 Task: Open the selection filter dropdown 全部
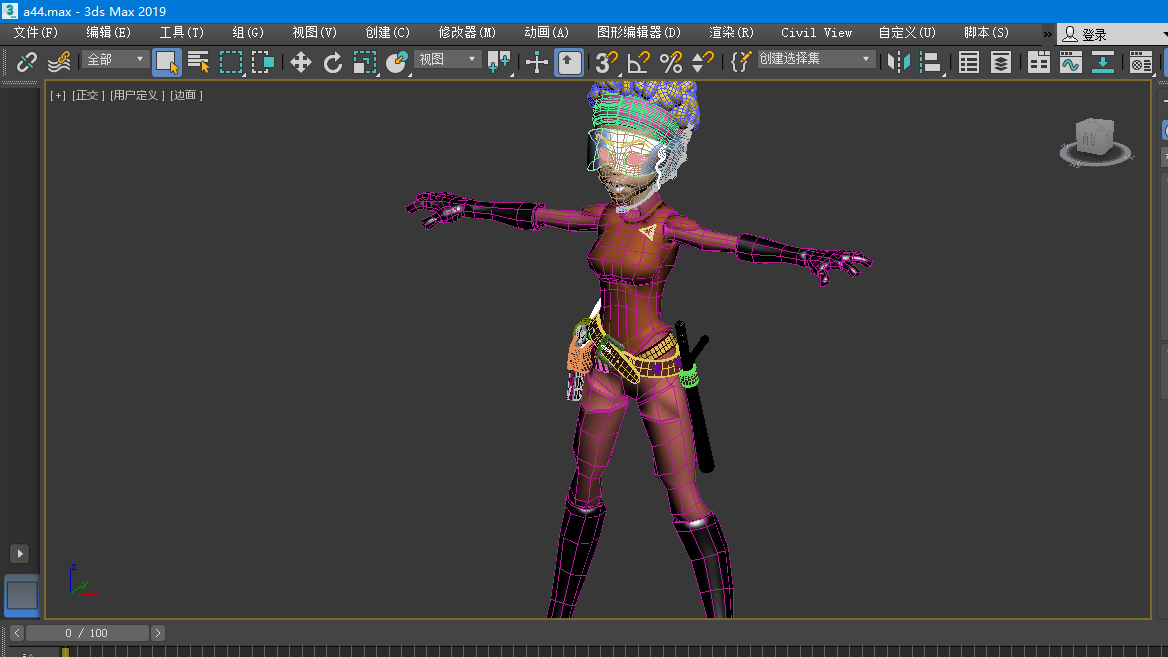(x=115, y=60)
